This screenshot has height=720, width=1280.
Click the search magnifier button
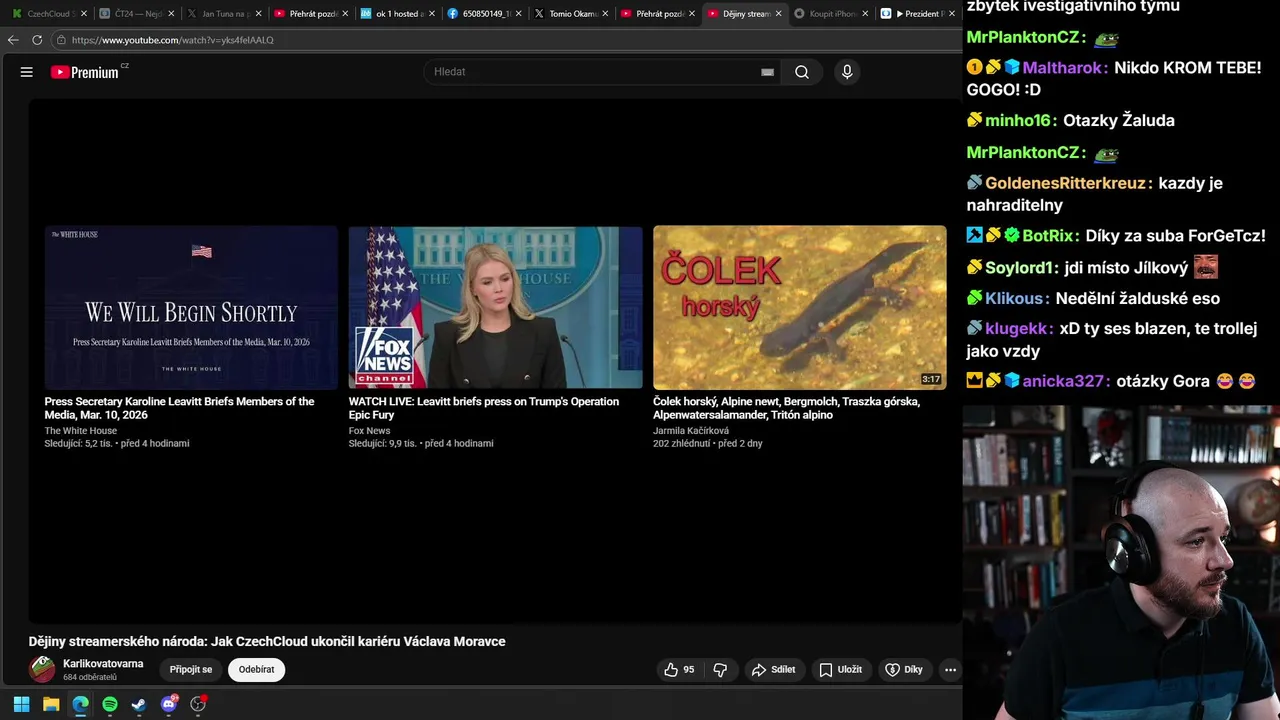click(802, 72)
